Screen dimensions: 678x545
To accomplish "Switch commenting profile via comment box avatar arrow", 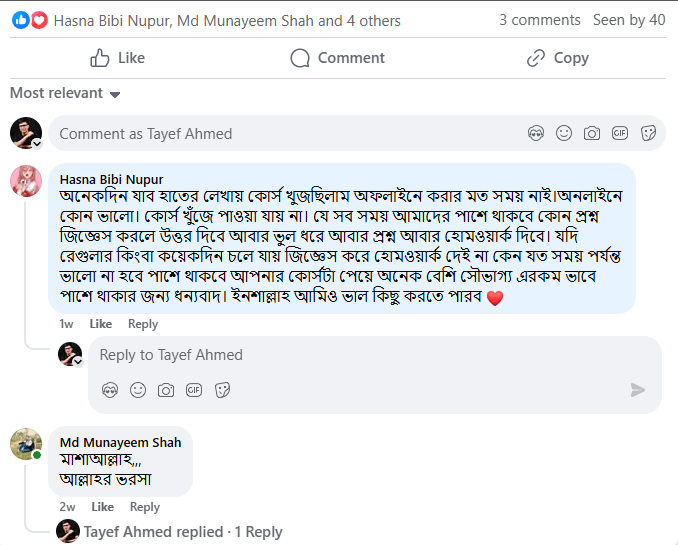I will 37,144.
